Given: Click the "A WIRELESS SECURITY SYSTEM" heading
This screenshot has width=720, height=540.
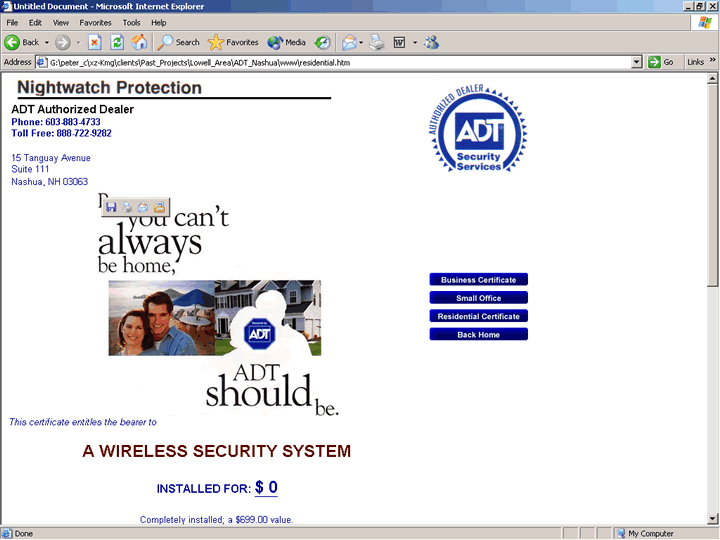Looking at the screenshot, I should click(216, 451).
